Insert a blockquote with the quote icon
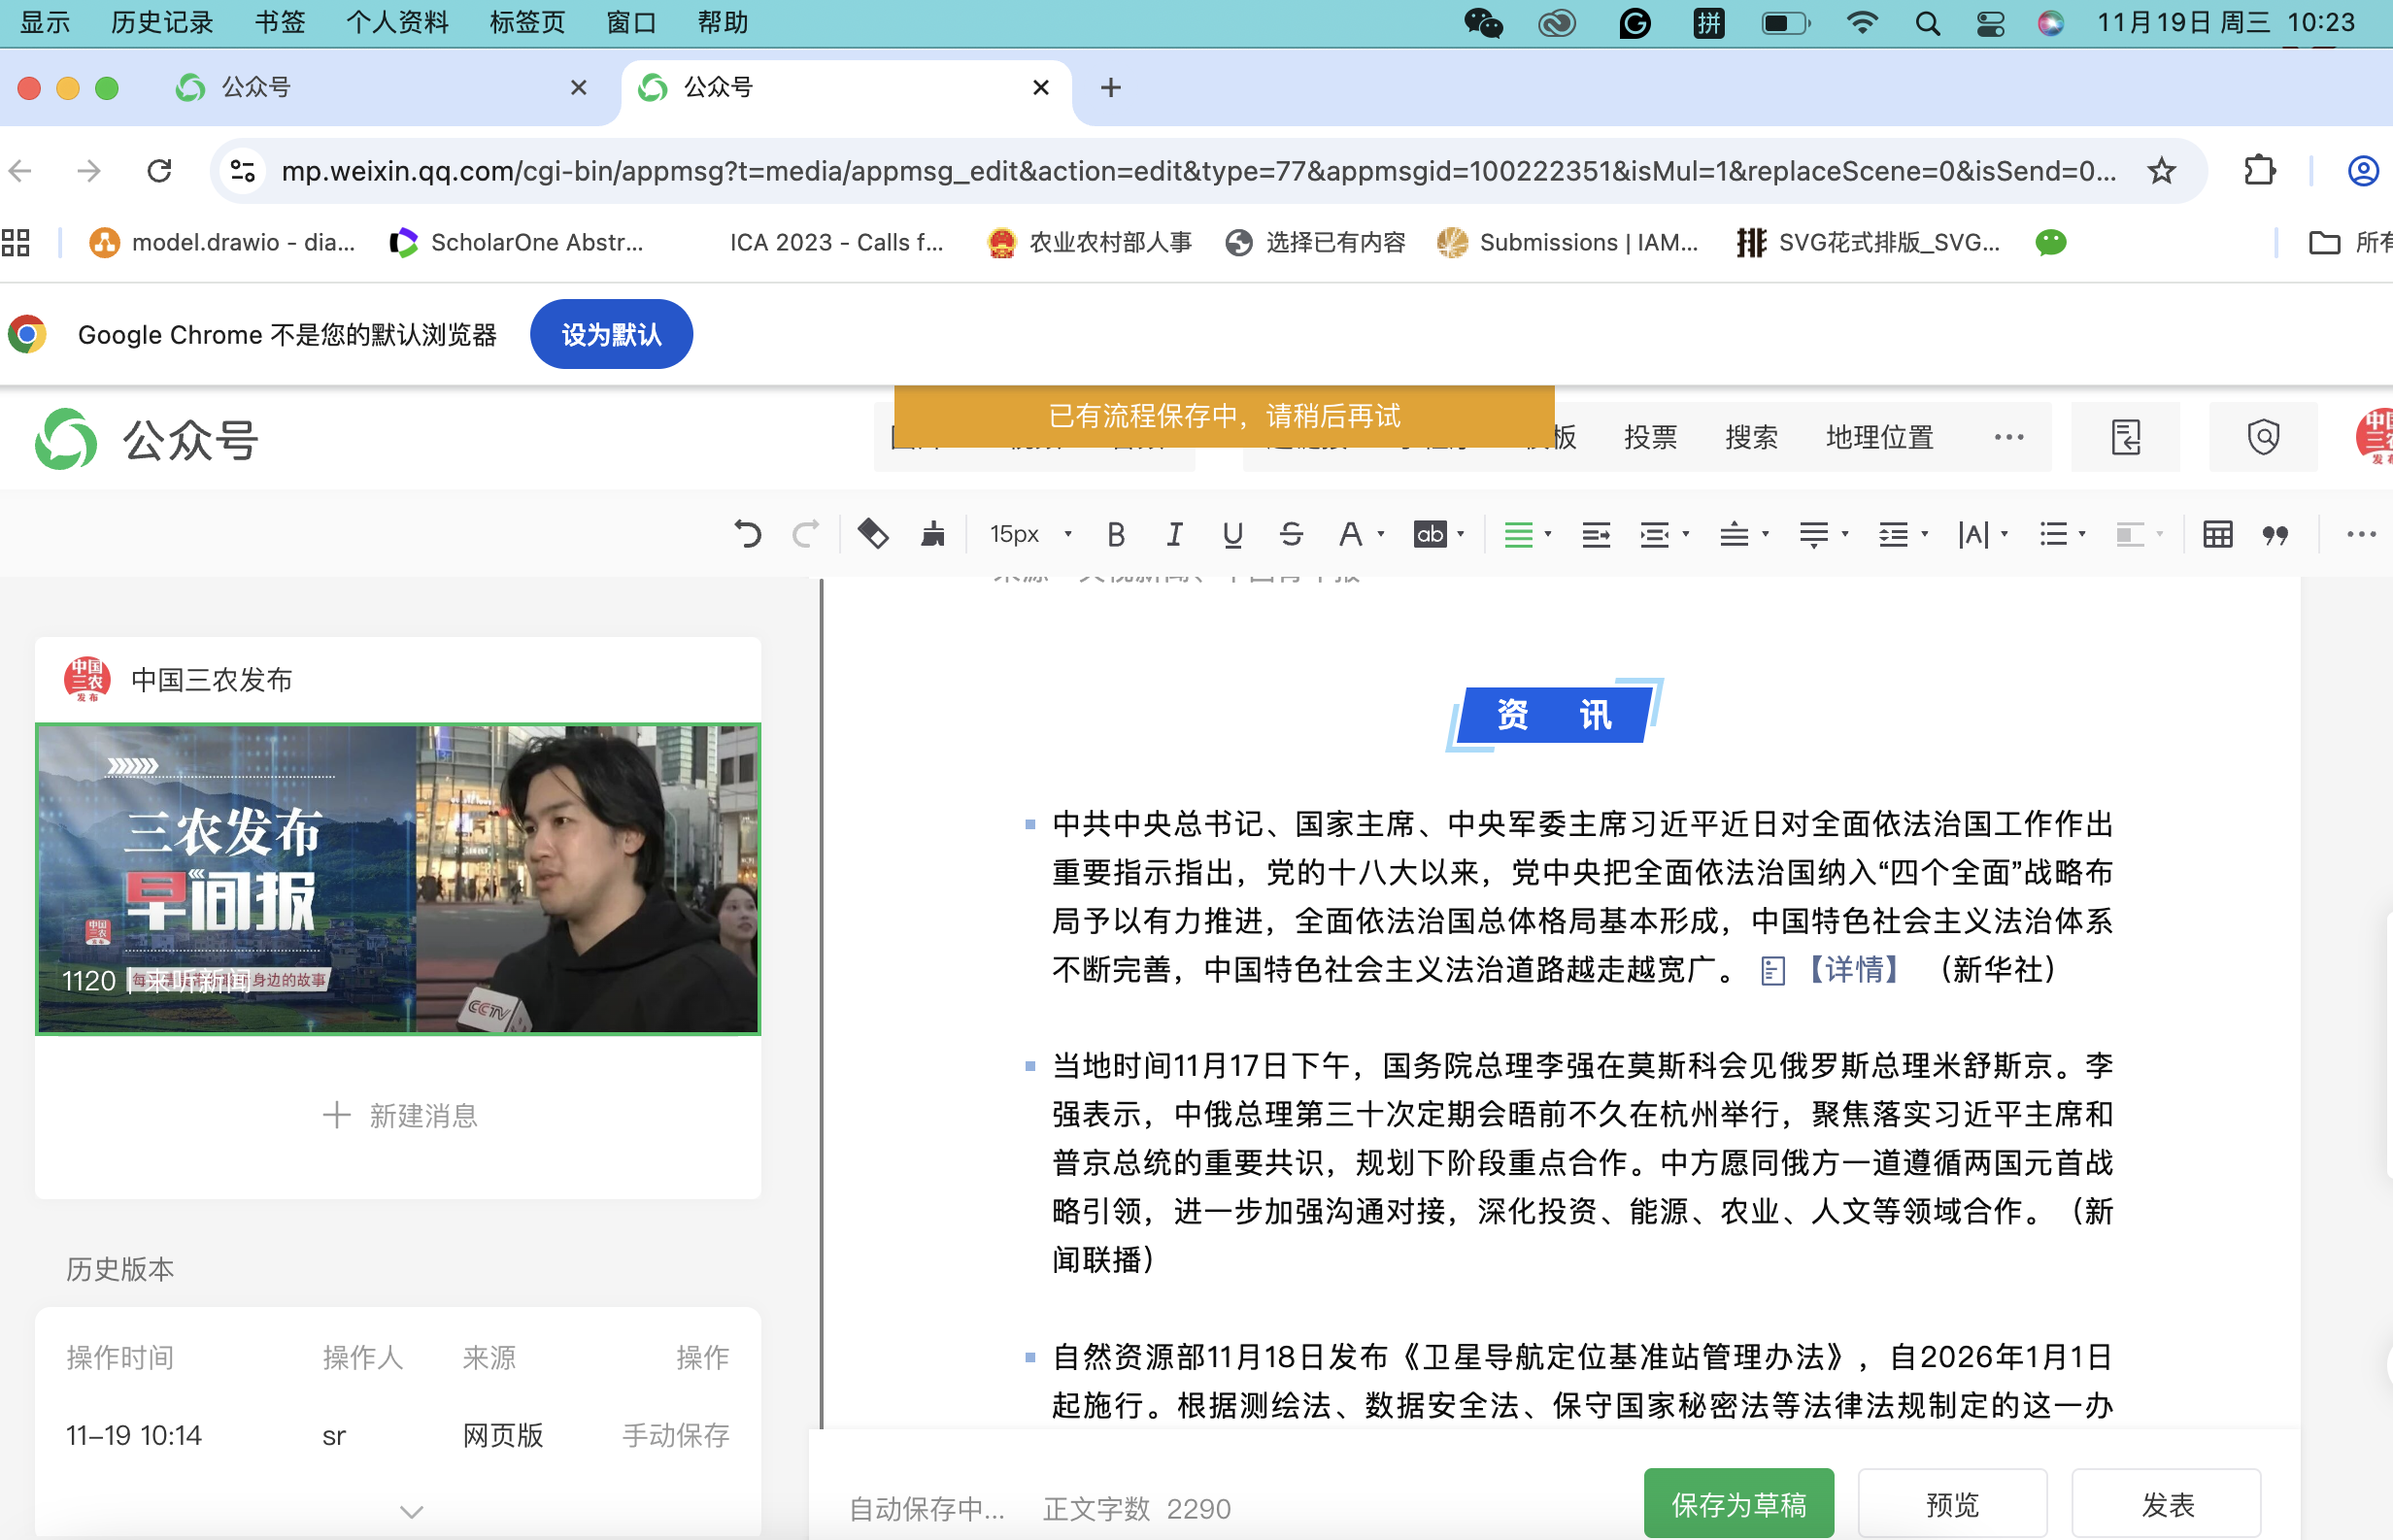2393x1540 pixels. 2276,534
